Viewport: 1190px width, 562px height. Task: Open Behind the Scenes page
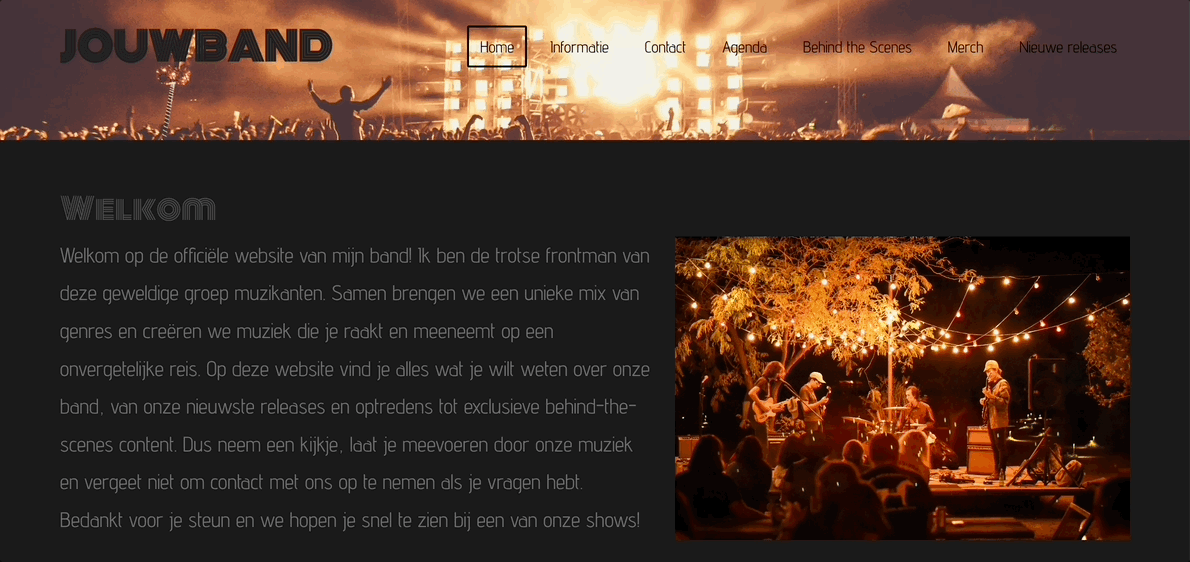[857, 47]
